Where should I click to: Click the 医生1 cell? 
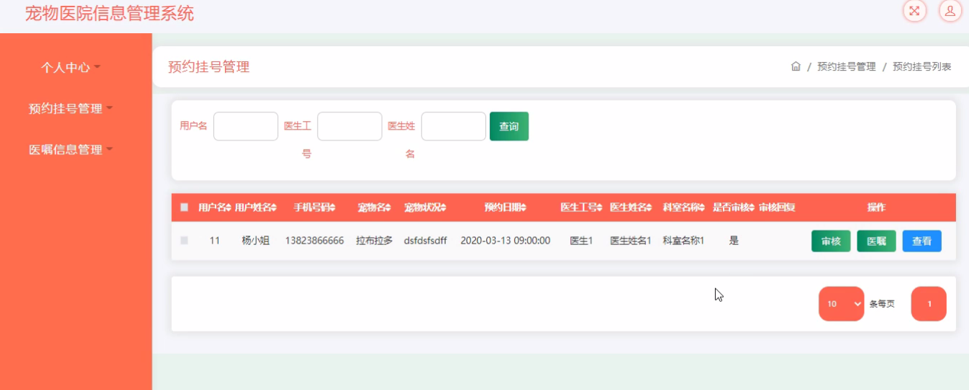point(581,240)
